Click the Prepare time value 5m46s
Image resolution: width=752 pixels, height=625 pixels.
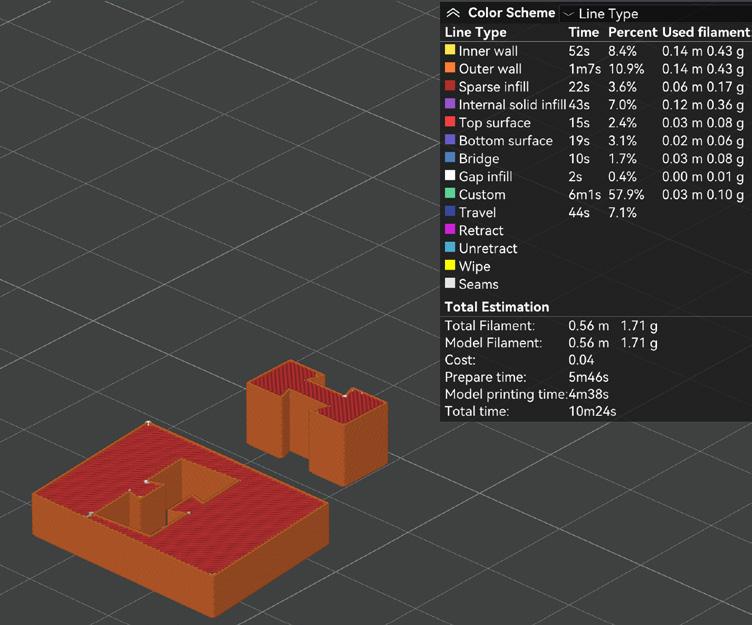tap(588, 377)
